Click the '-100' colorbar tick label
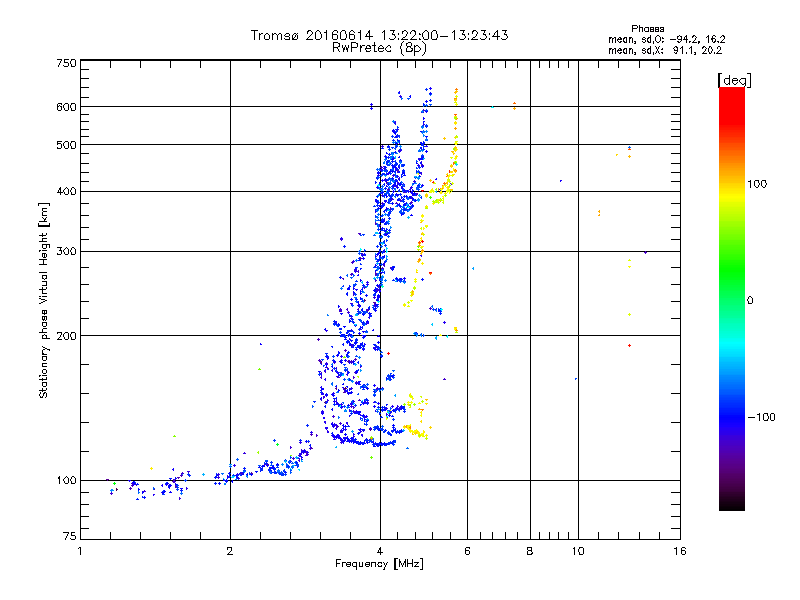This screenshot has height=600, width=800. [761, 417]
